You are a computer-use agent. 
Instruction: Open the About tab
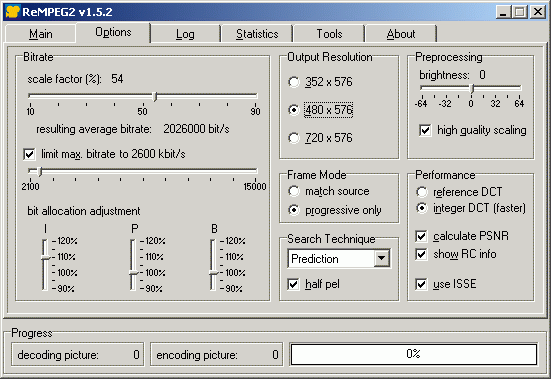click(x=401, y=34)
